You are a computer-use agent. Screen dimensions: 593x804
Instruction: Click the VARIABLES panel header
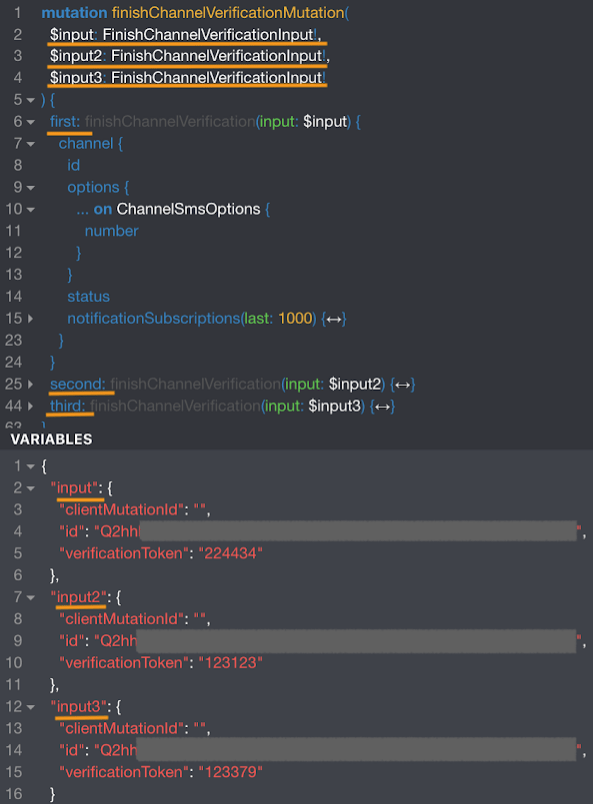pos(51,439)
